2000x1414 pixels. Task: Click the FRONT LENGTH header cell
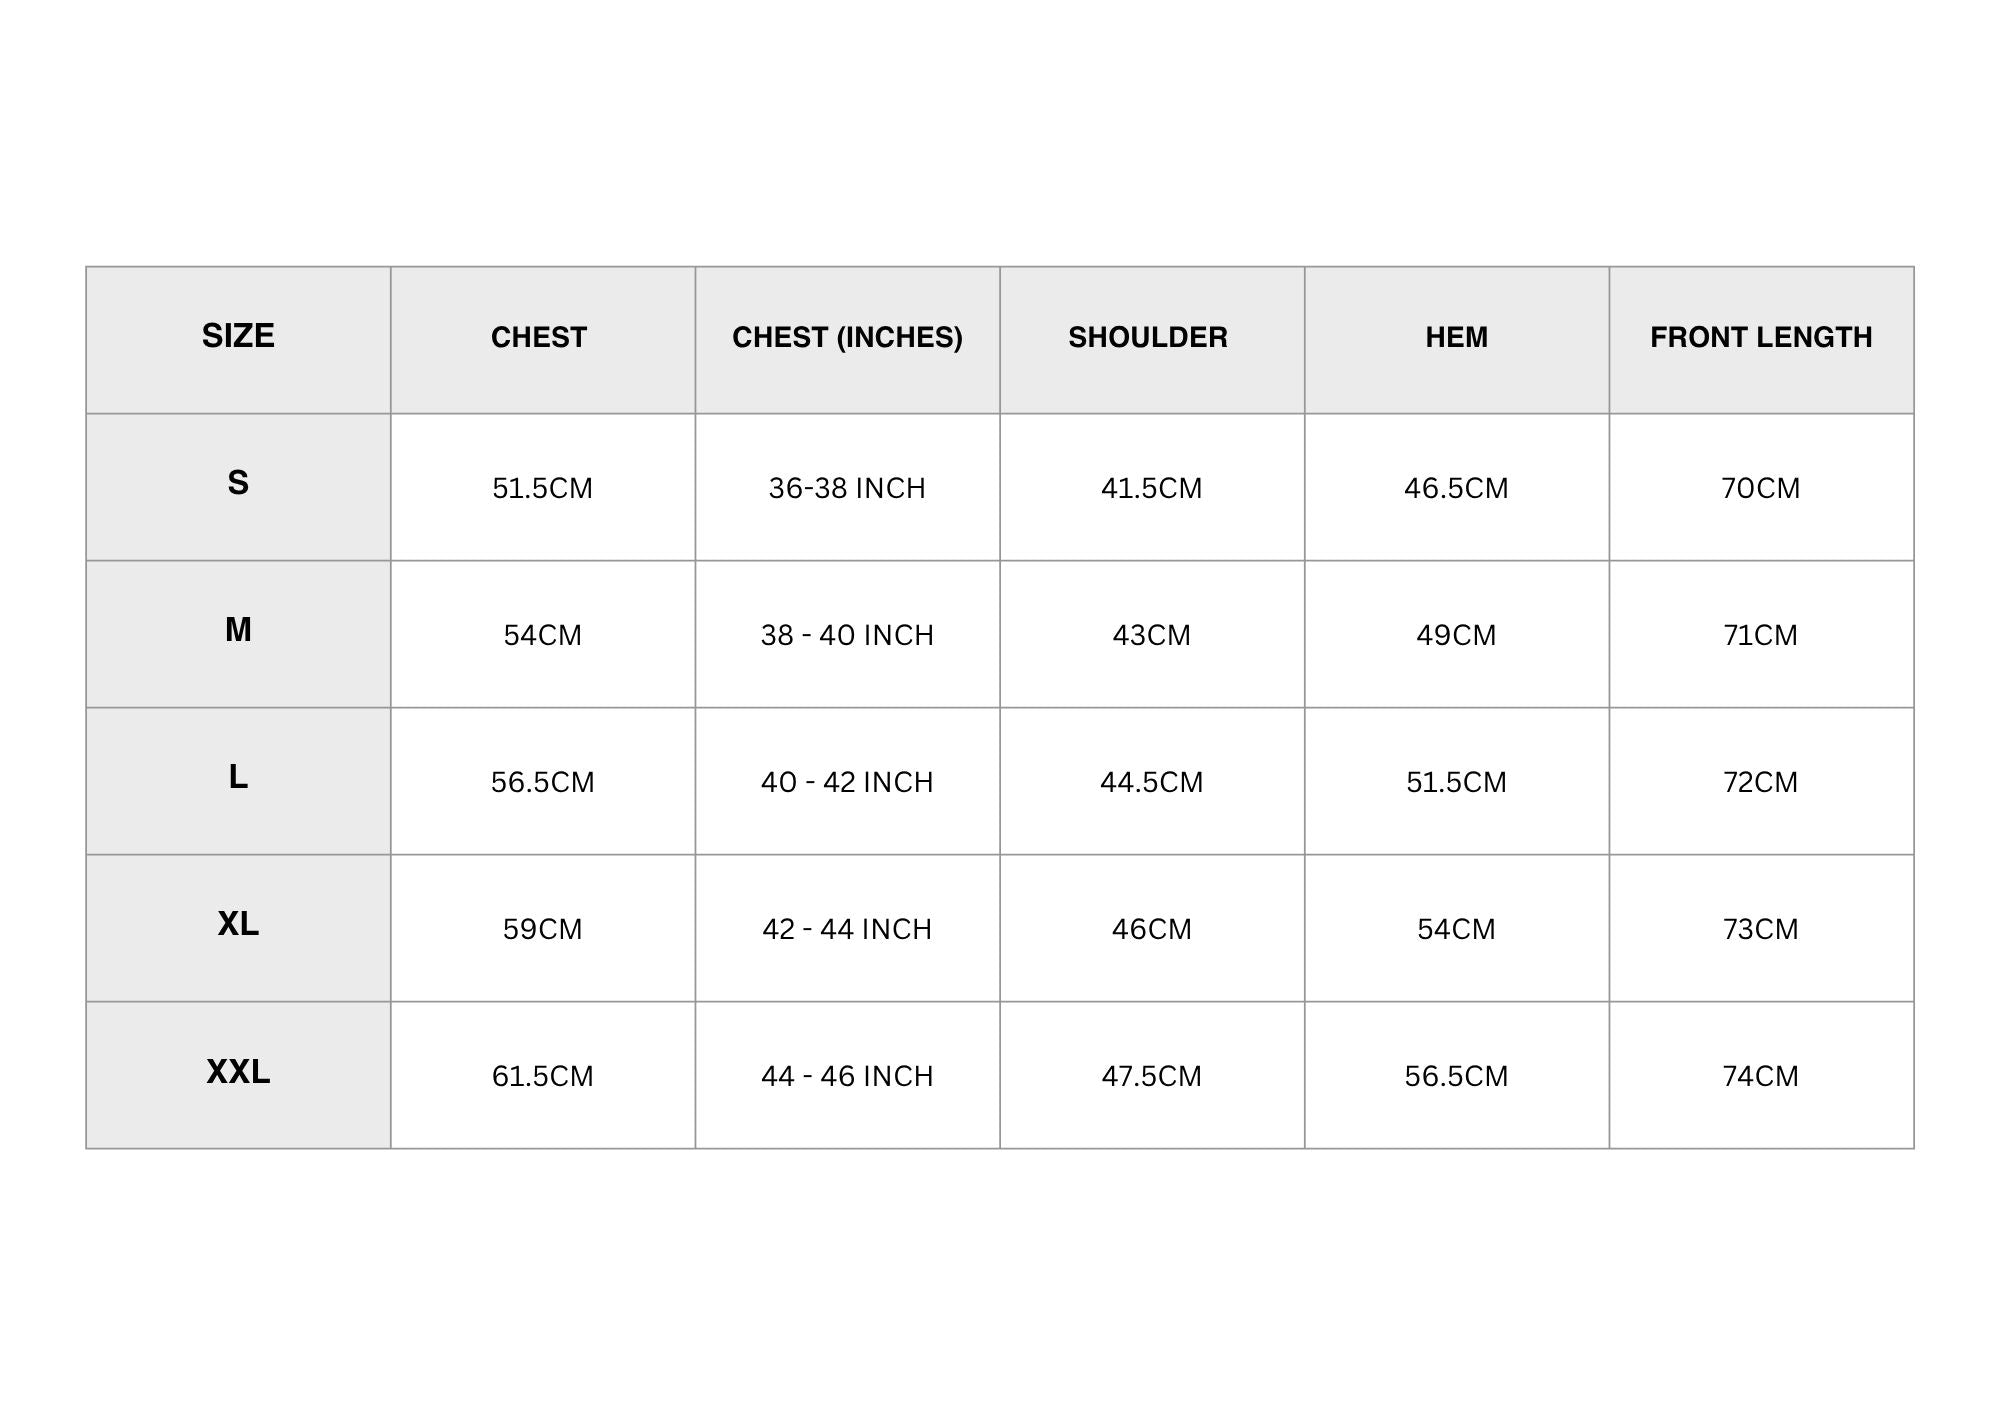[1761, 338]
